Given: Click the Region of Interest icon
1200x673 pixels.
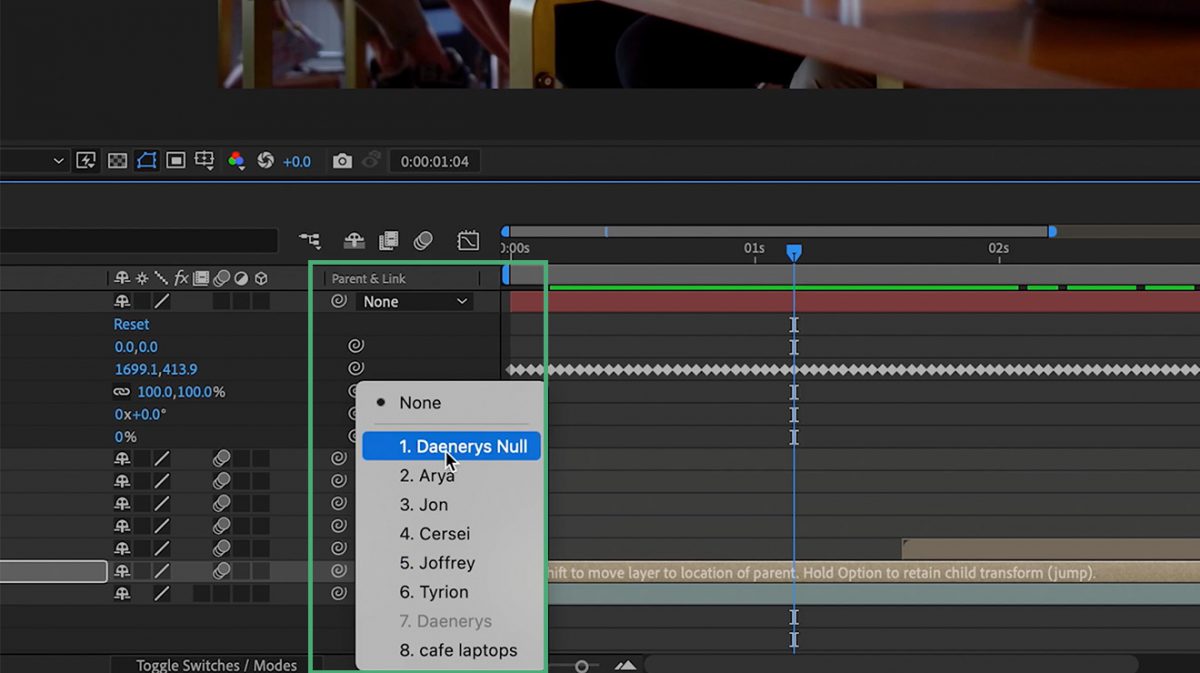Looking at the screenshot, I should coord(176,161).
